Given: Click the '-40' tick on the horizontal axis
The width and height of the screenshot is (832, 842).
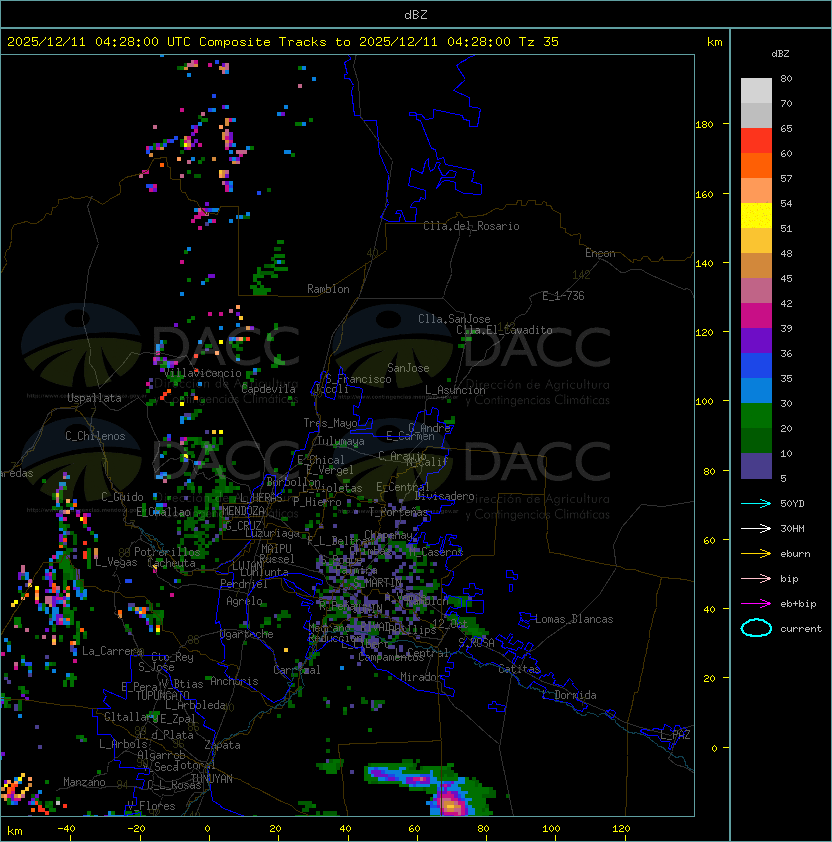Looking at the screenshot, I should click(66, 829).
